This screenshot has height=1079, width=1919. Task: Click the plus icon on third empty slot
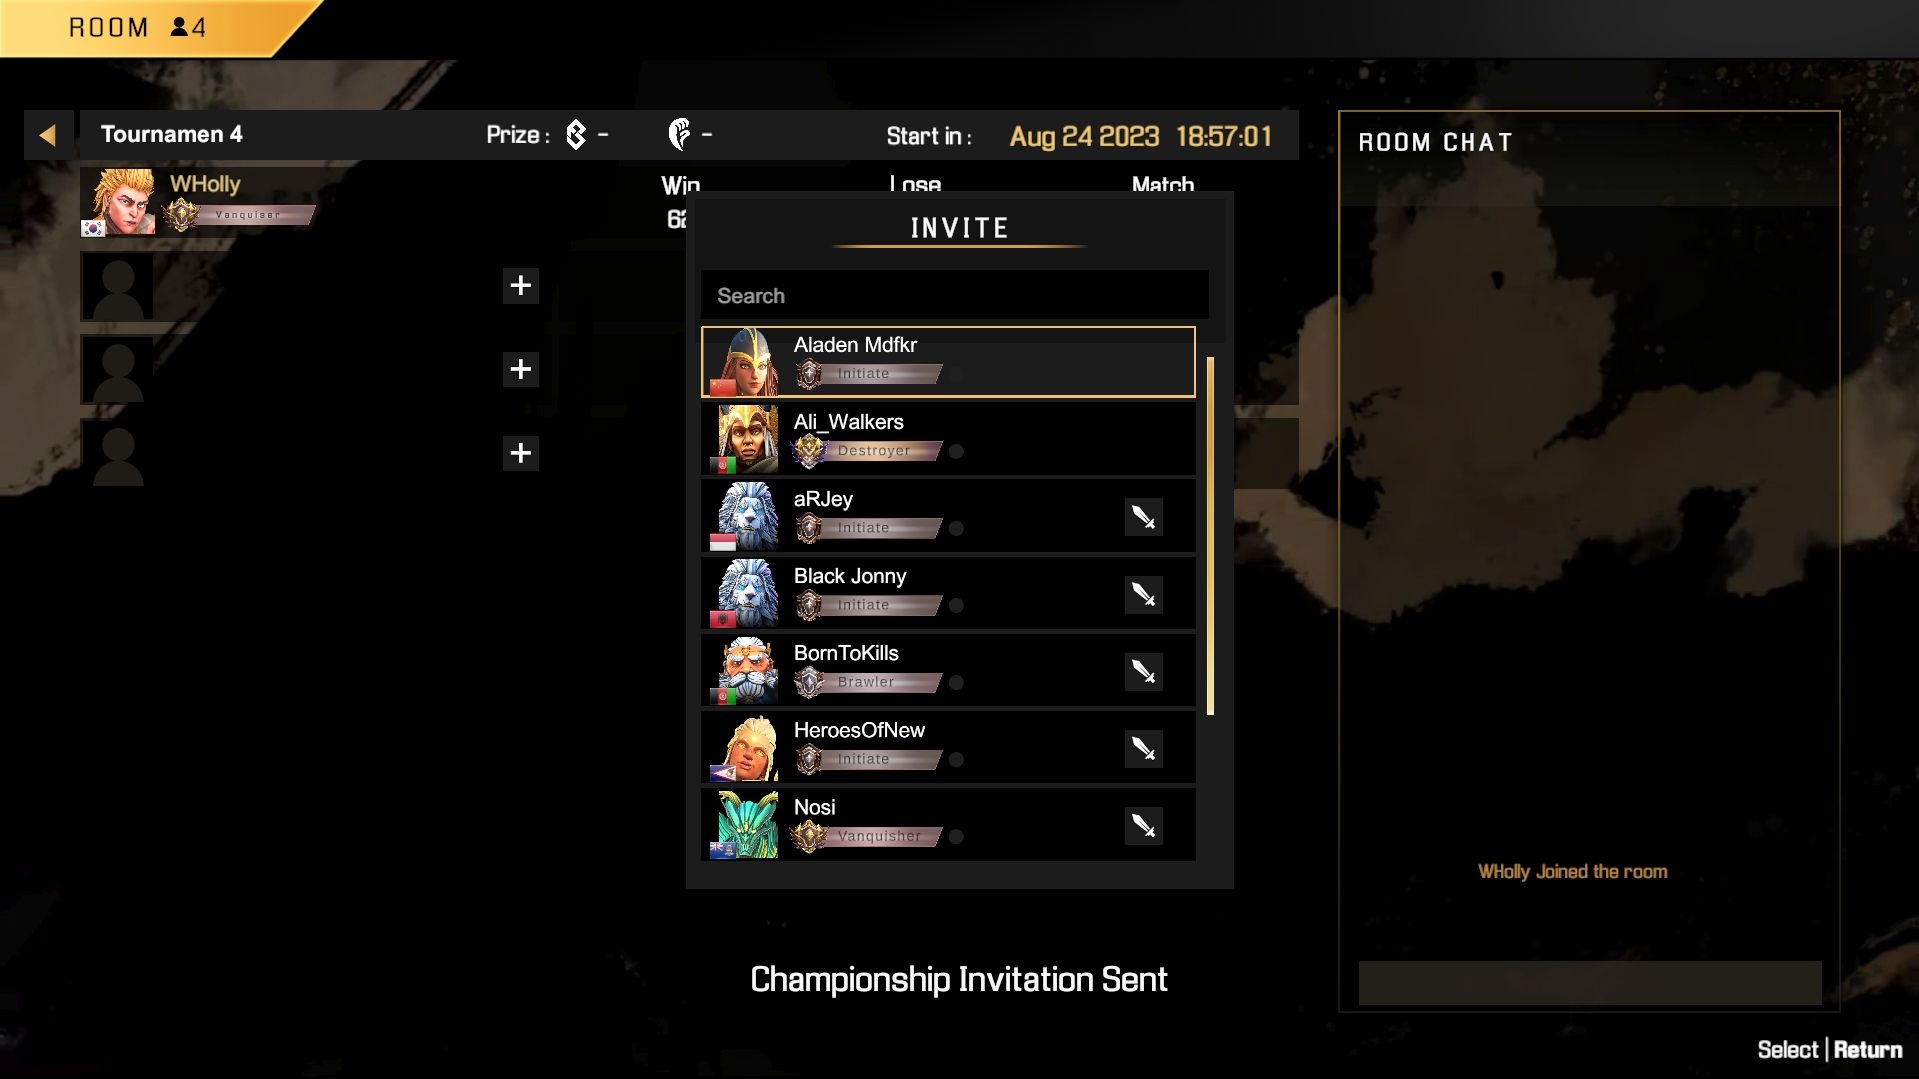(x=520, y=453)
